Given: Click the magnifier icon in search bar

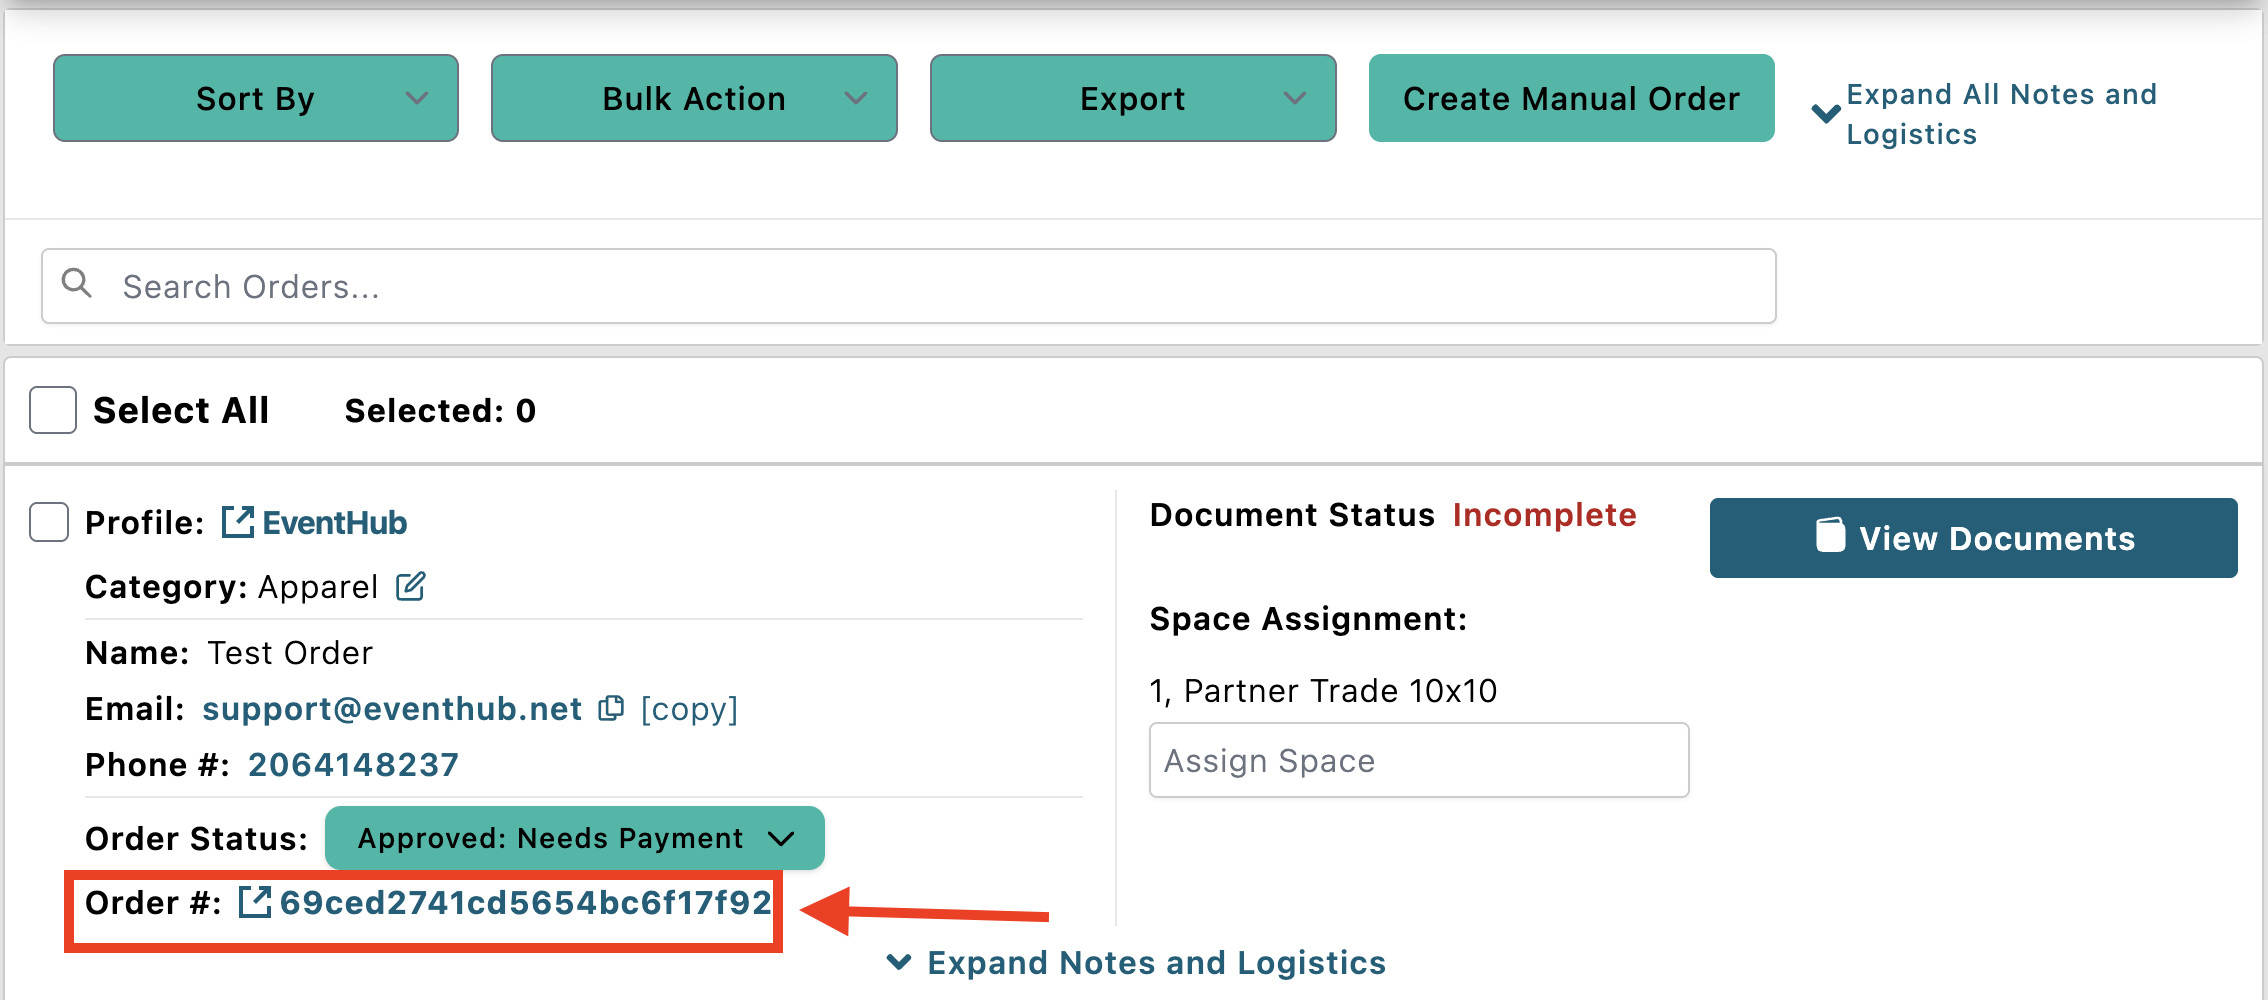Looking at the screenshot, I should coord(76,284).
